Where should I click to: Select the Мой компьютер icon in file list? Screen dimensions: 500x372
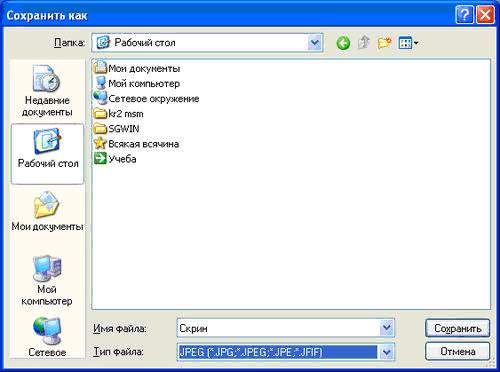pyautogui.click(x=100, y=83)
